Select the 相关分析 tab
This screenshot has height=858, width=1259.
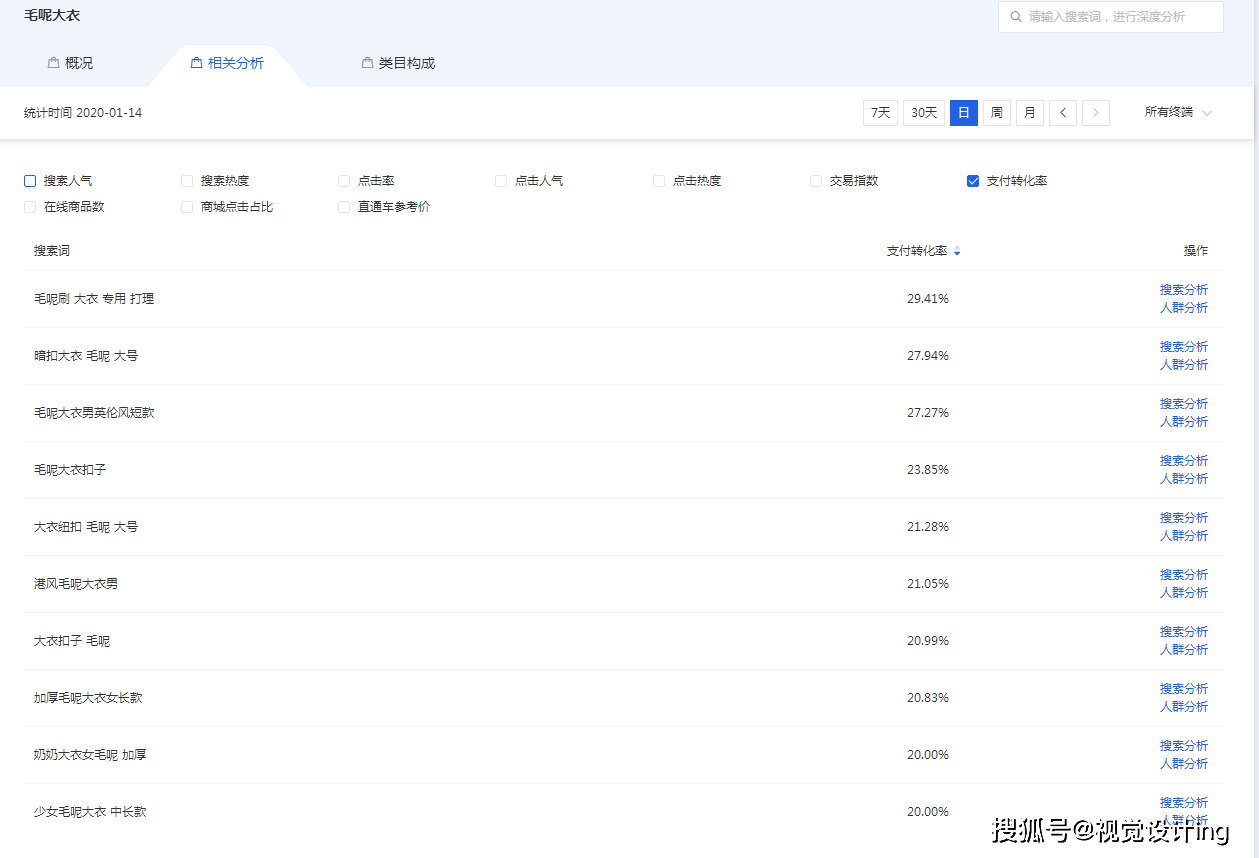(227, 63)
